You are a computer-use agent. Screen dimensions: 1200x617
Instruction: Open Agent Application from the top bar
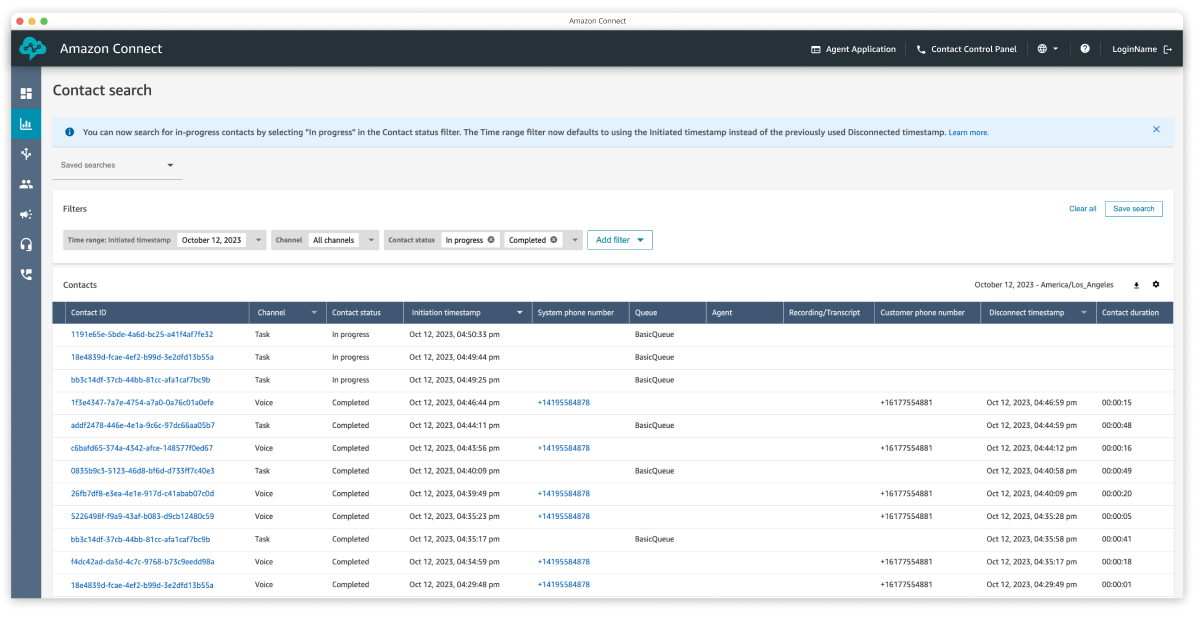(852, 48)
